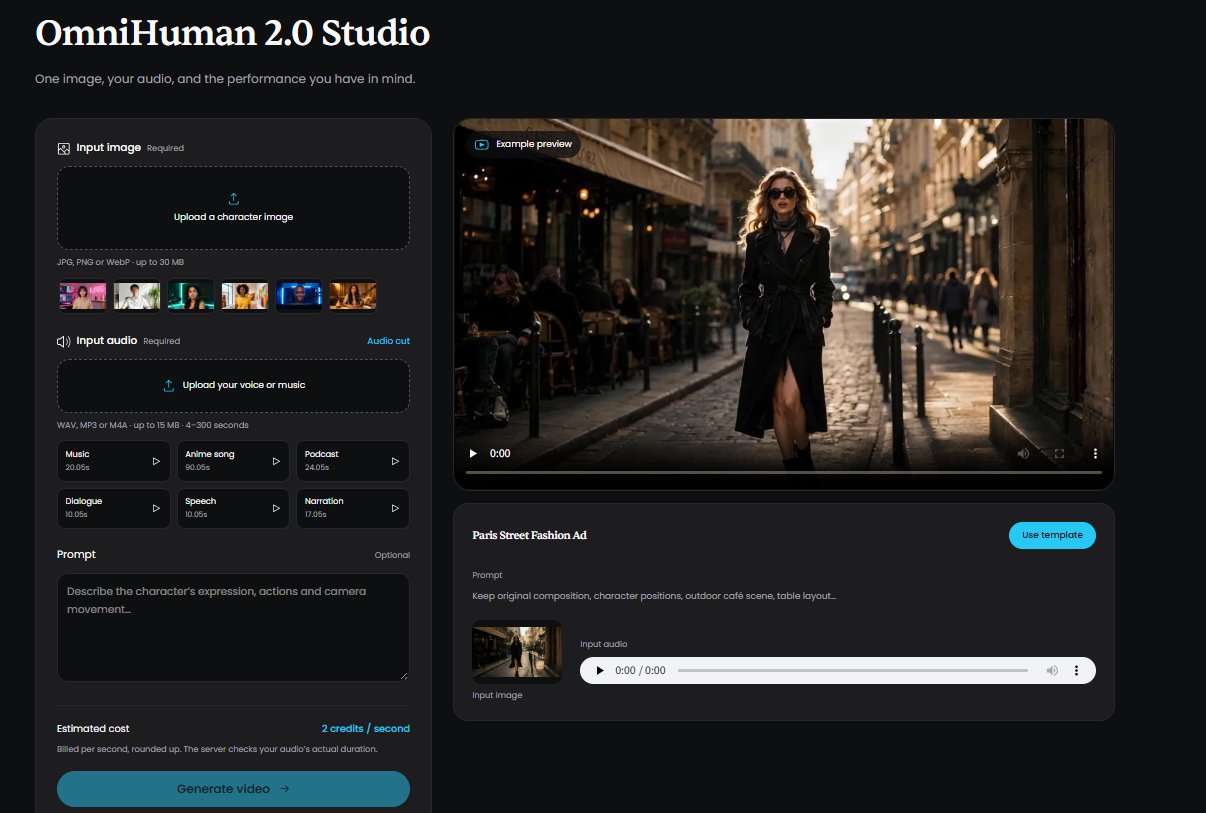The height and width of the screenshot is (813, 1206).
Task: Seek in the preview video progress bar
Action: 784,472
